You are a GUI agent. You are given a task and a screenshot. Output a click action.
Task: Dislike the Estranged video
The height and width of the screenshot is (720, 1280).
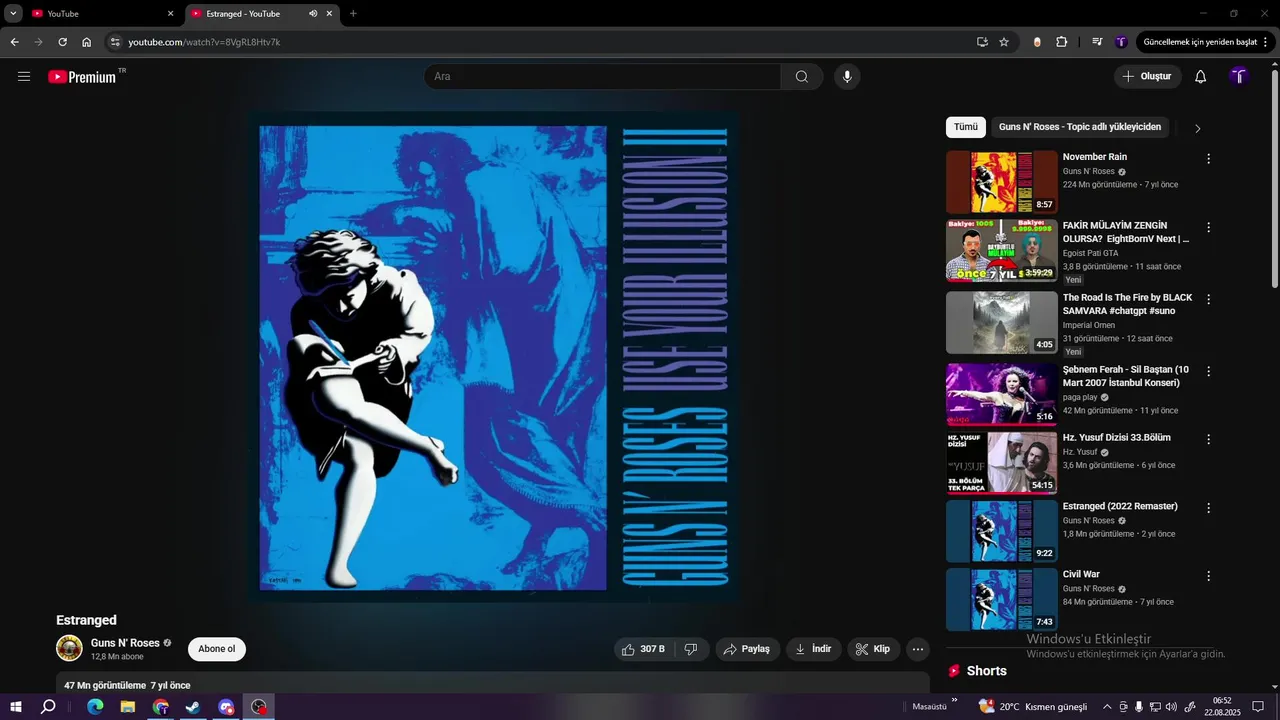click(x=691, y=649)
